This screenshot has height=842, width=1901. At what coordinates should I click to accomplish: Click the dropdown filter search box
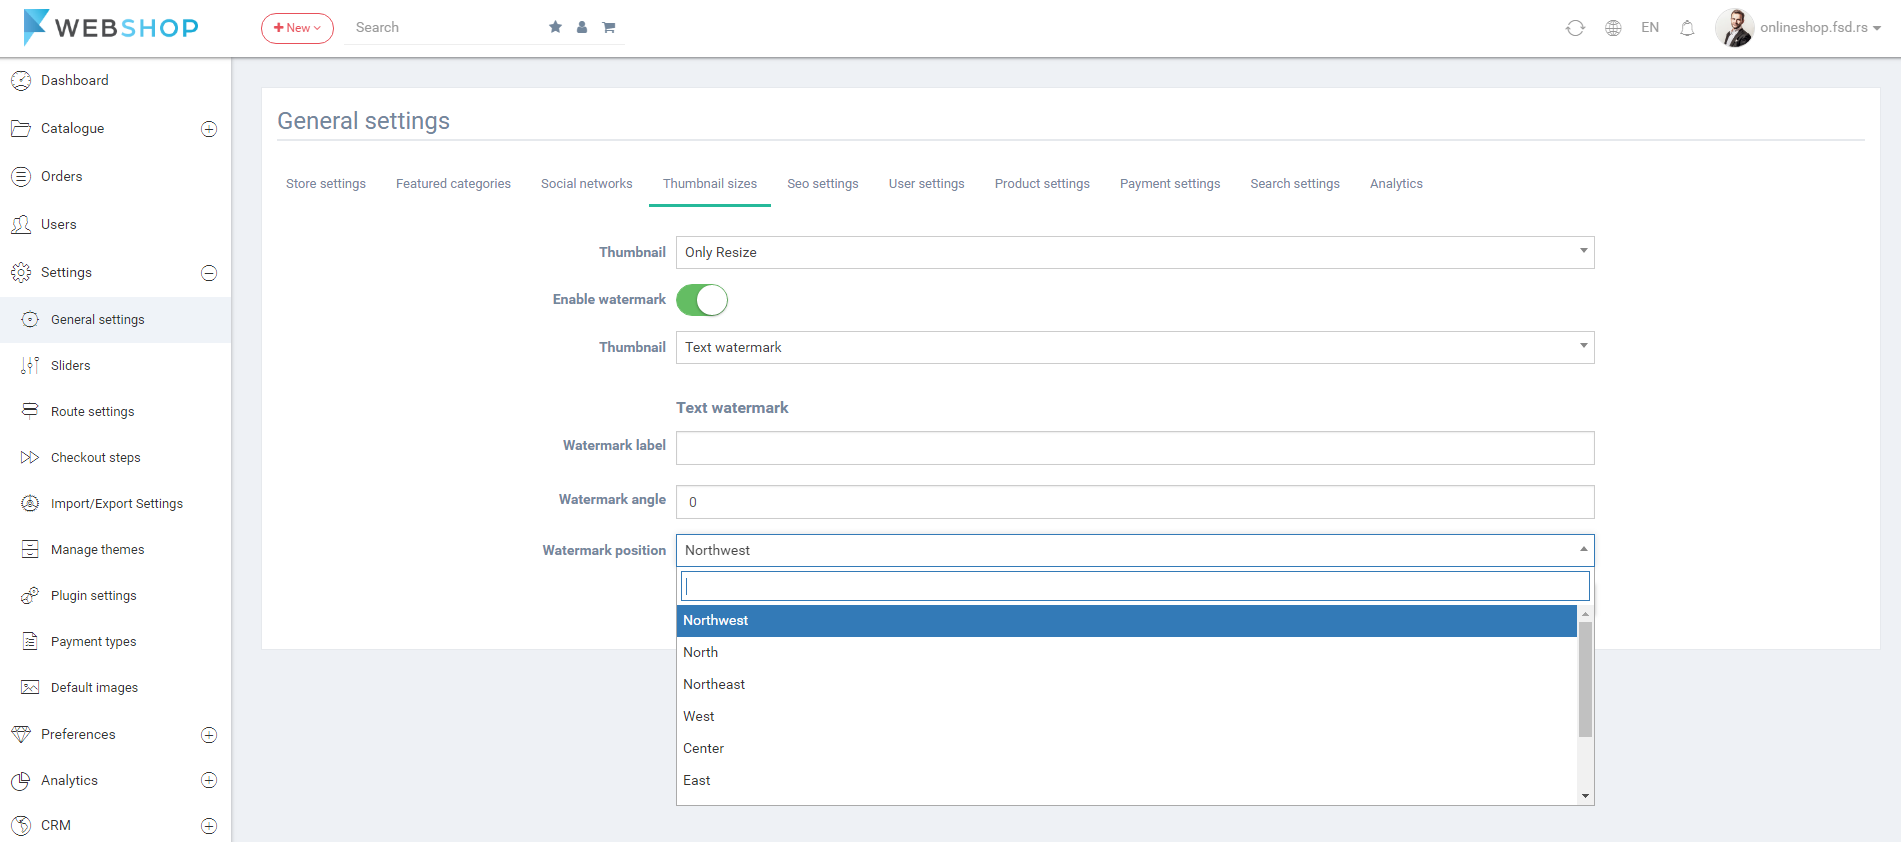click(x=1135, y=586)
